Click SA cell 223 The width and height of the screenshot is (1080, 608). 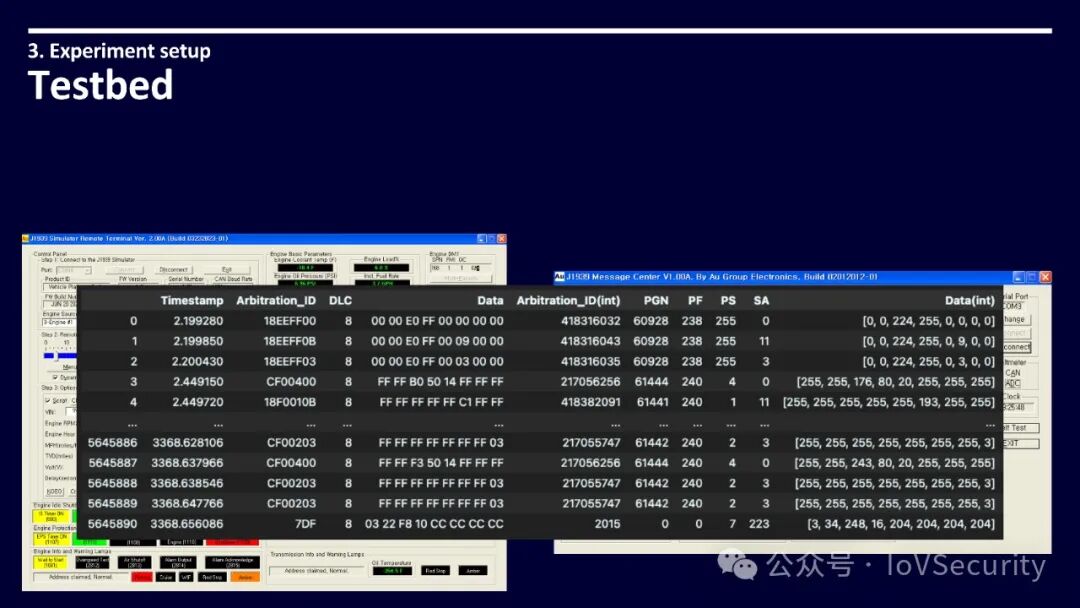tap(759, 524)
